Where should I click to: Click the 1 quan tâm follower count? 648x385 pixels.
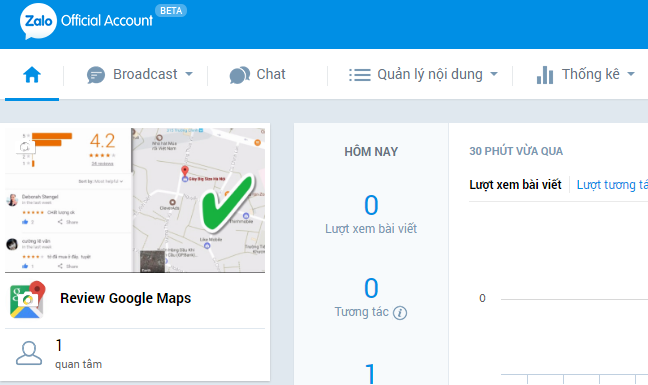(79, 354)
